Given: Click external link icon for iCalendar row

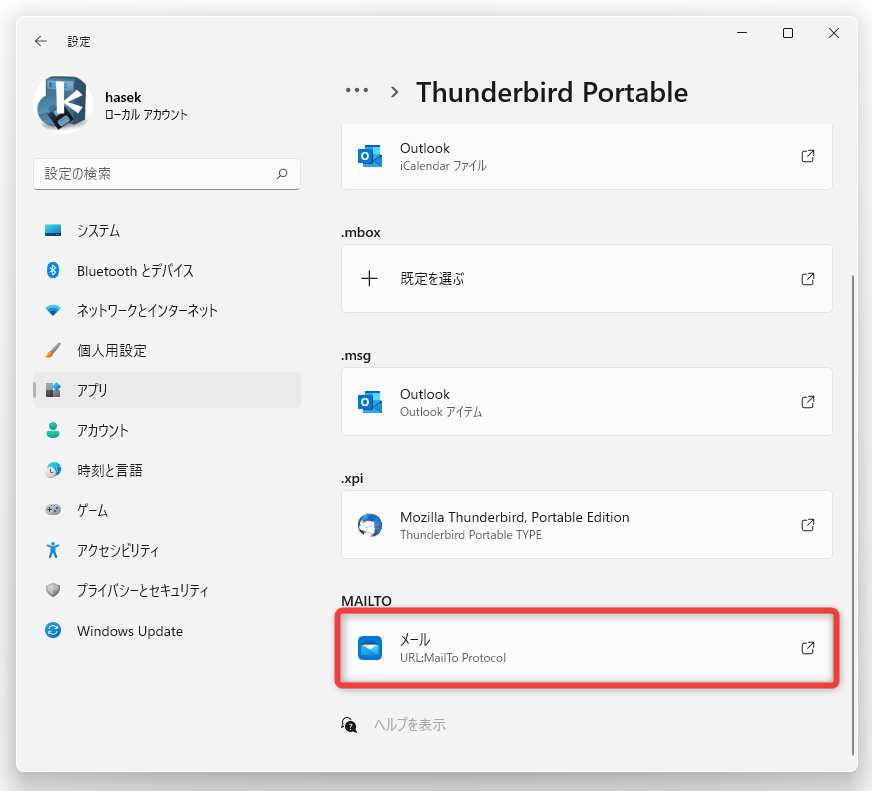Looking at the screenshot, I should tap(807, 156).
